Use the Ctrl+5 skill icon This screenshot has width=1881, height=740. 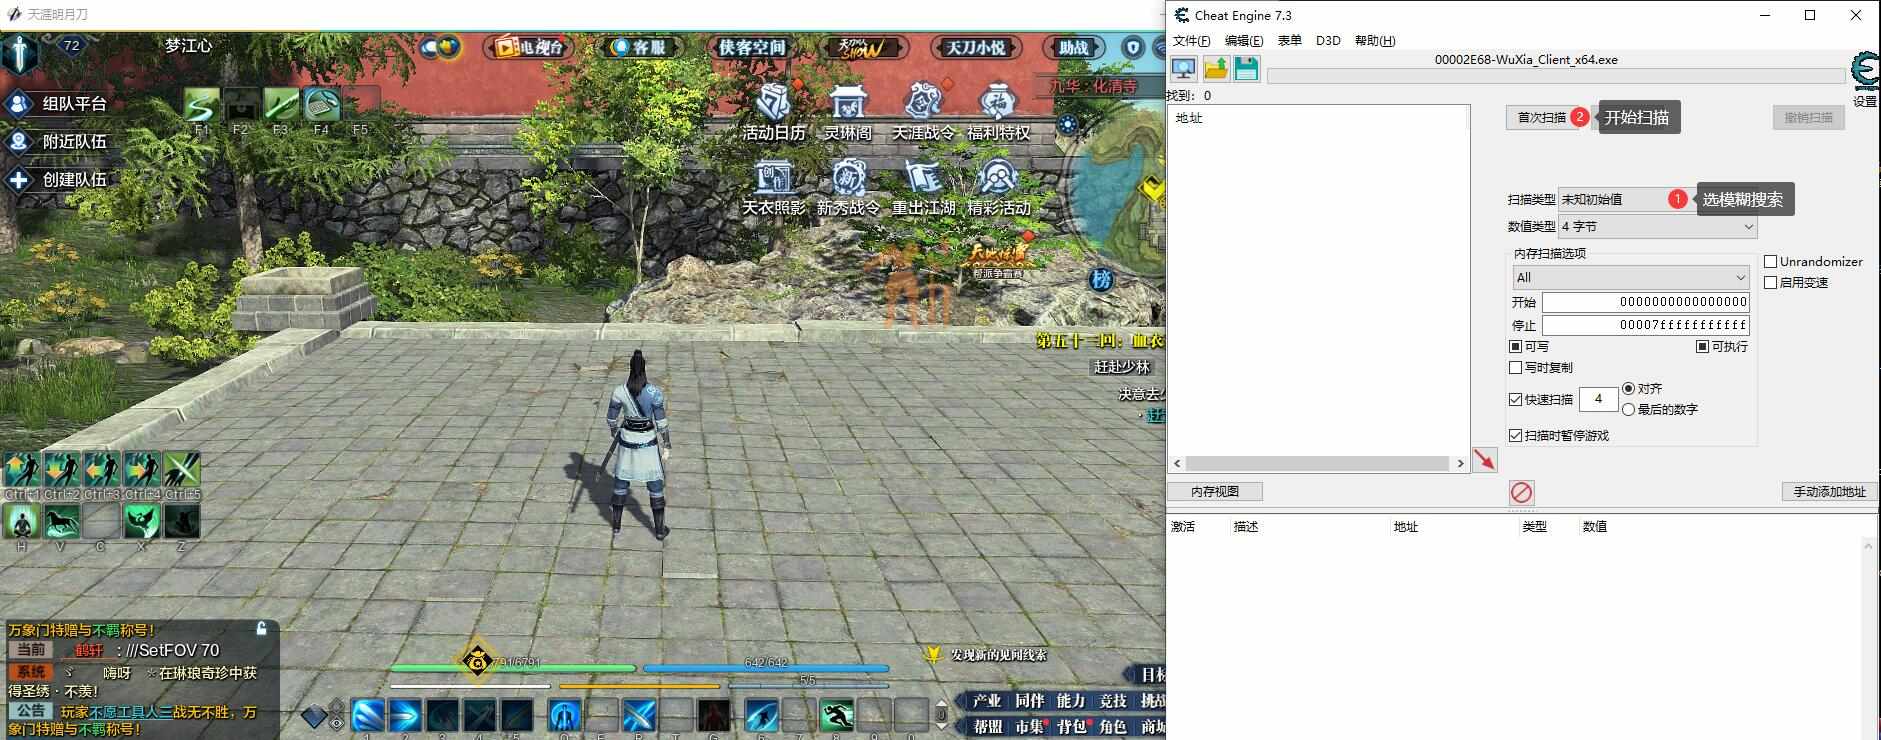pyautogui.click(x=182, y=469)
